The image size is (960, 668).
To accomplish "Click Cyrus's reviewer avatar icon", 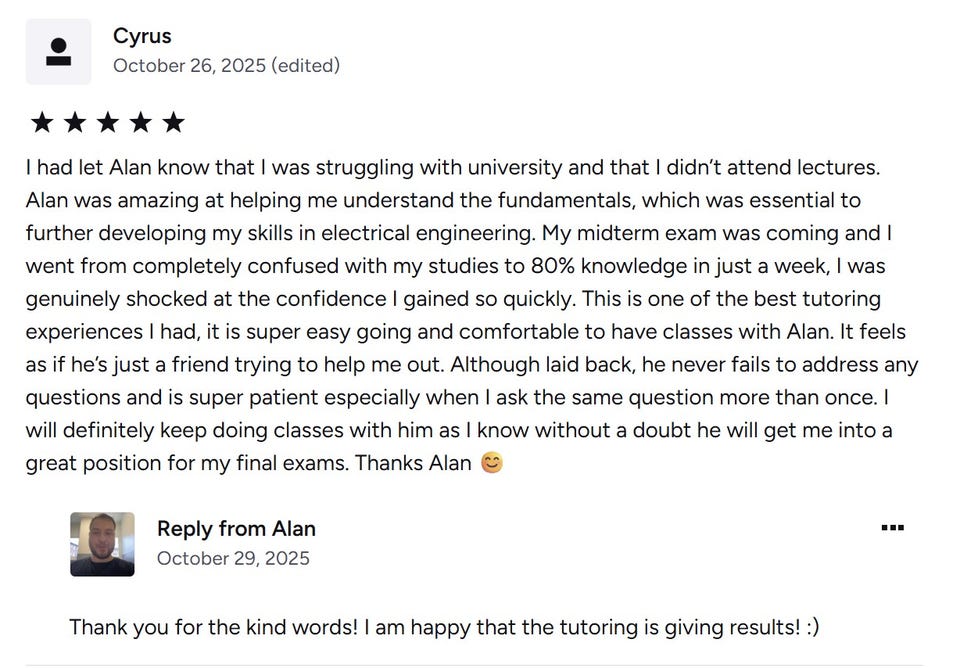I will pyautogui.click(x=58, y=51).
